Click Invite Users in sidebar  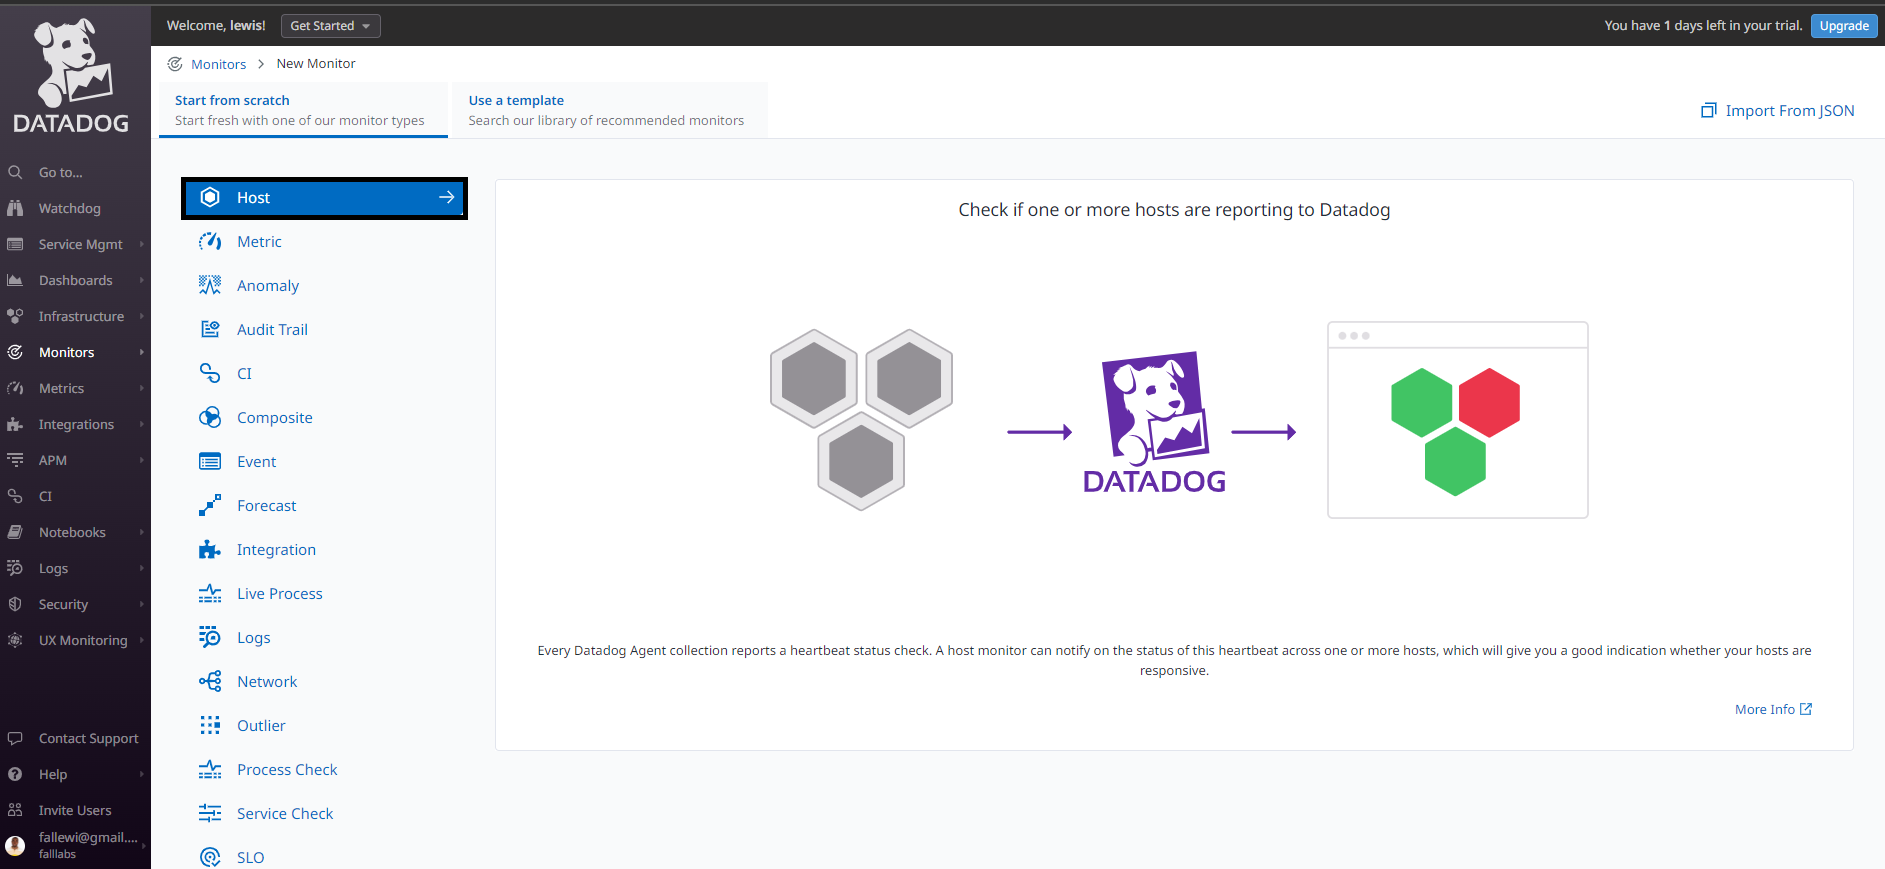click(75, 810)
